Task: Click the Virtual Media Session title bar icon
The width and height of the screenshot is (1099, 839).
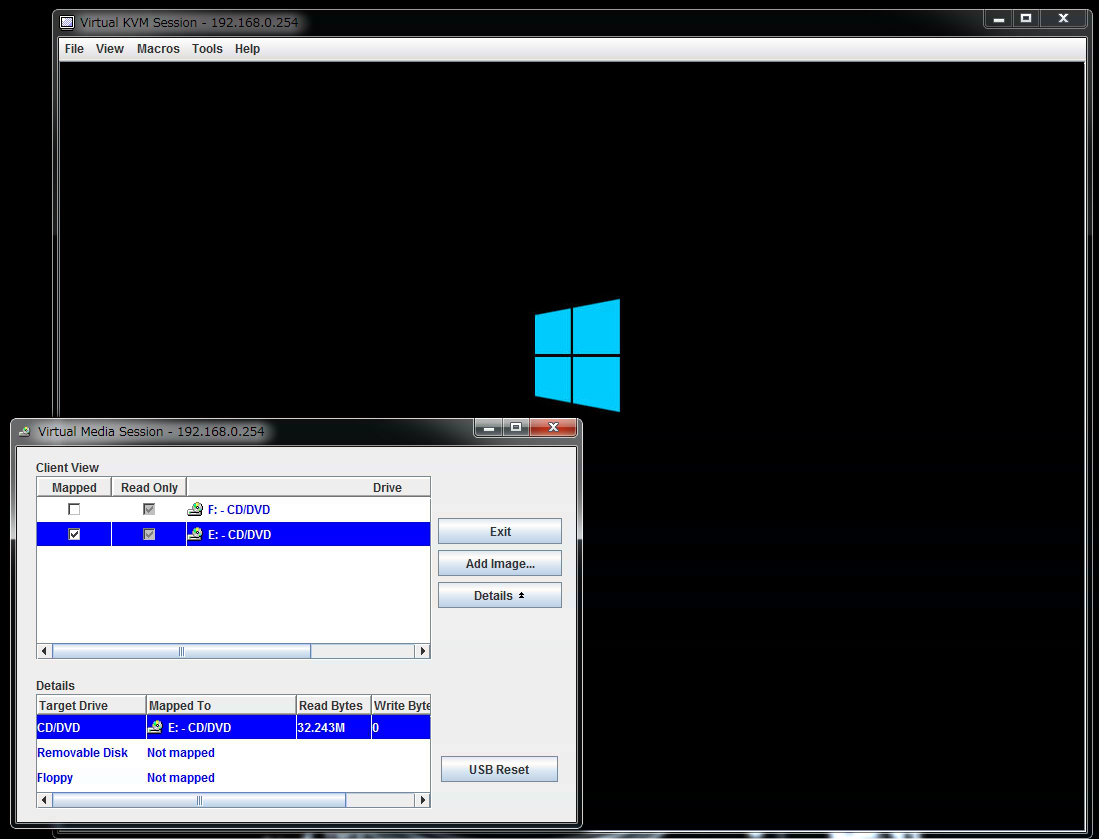Action: pyautogui.click(x=25, y=432)
